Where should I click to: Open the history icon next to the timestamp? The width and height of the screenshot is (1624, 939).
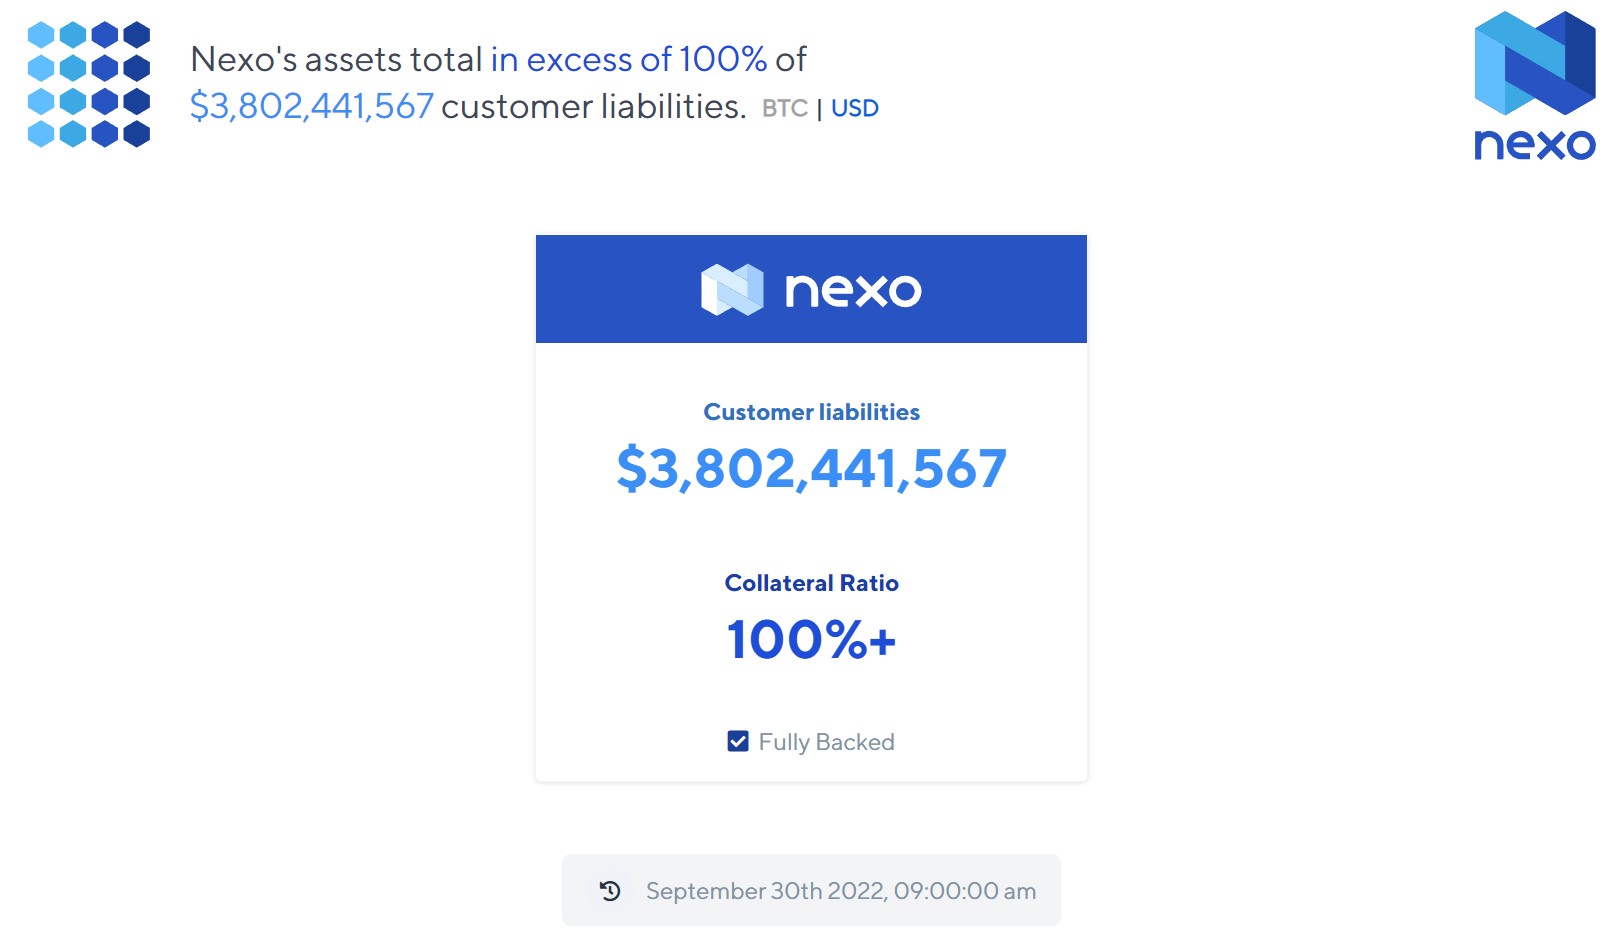click(610, 889)
